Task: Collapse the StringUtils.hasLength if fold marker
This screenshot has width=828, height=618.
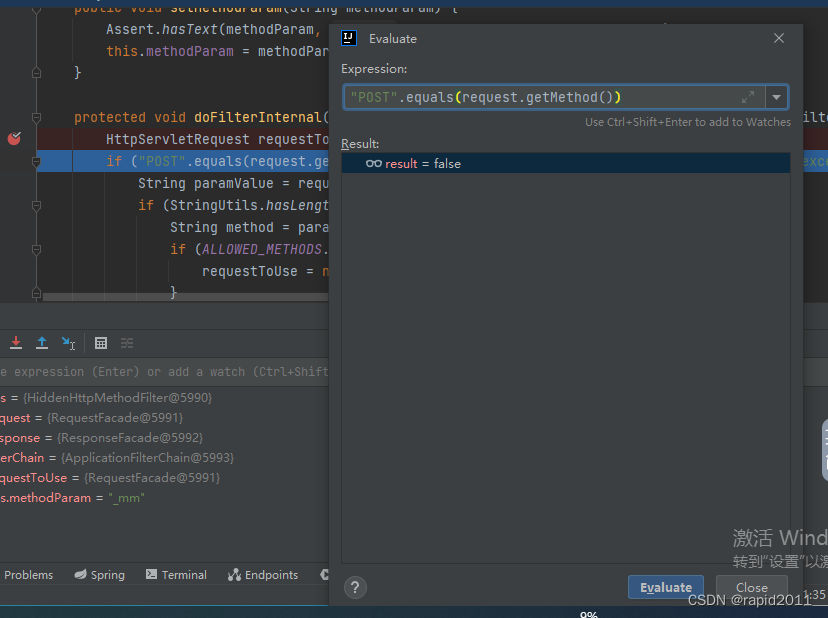Action: click(36, 205)
